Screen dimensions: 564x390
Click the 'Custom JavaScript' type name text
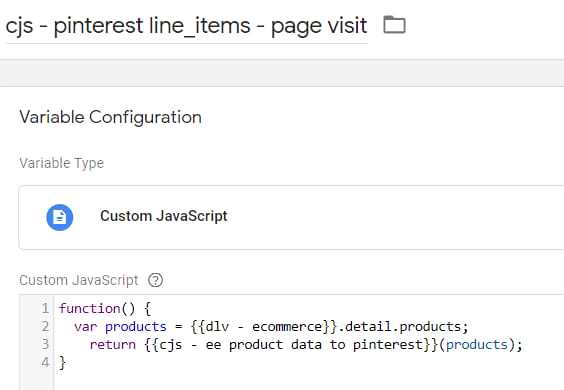pyautogui.click(x=164, y=216)
